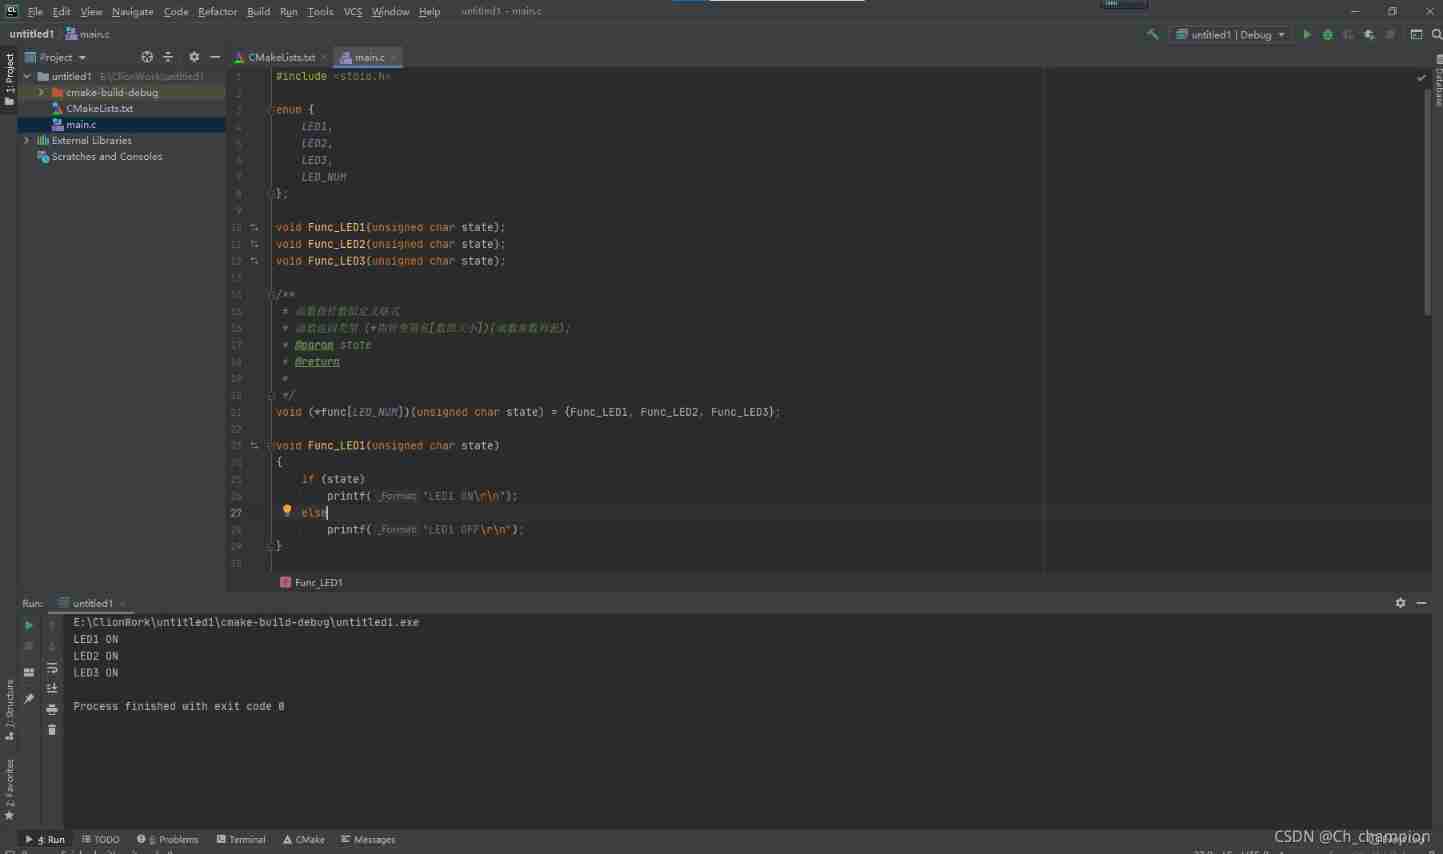This screenshot has height=854, width=1443.
Task: Click gutter navigation icon beside Func_LED1 declaration
Action: point(254,227)
